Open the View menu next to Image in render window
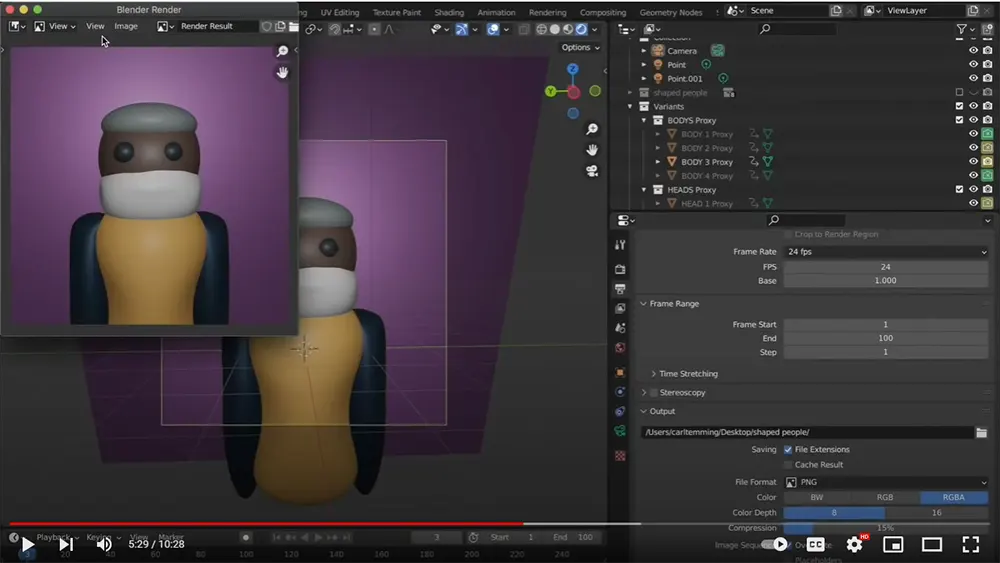This screenshot has height=563, width=1000. tap(95, 26)
